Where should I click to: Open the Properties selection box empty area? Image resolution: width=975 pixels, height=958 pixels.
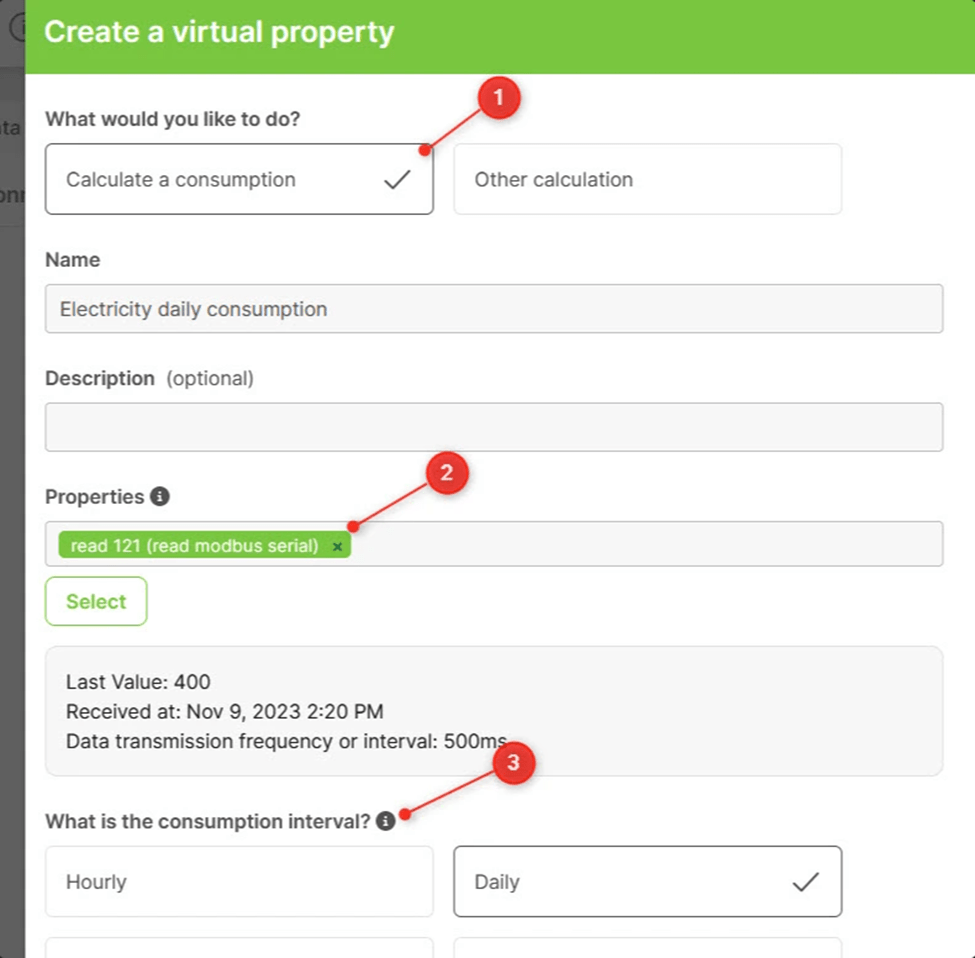(x=647, y=544)
